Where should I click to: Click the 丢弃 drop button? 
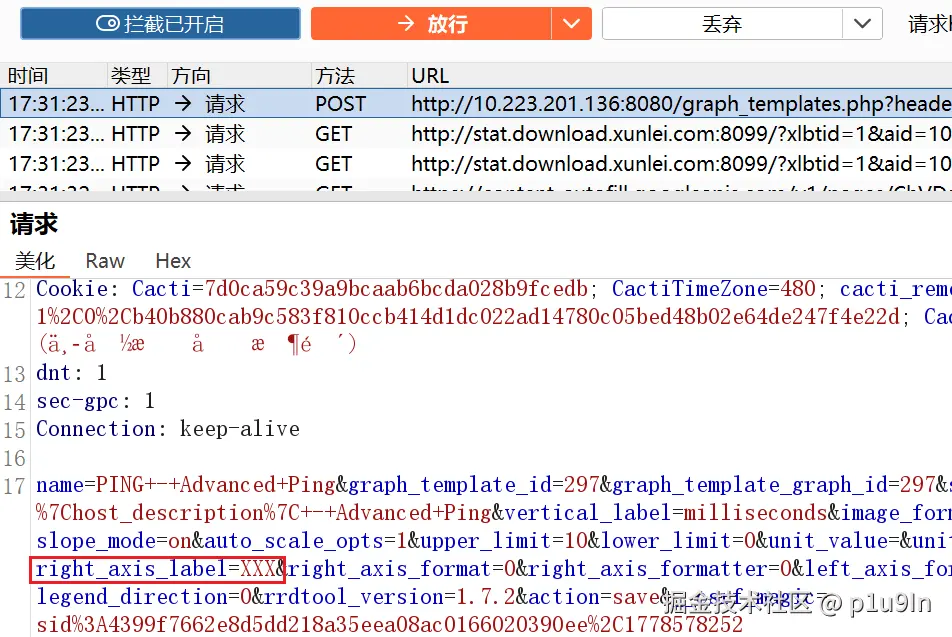722,24
